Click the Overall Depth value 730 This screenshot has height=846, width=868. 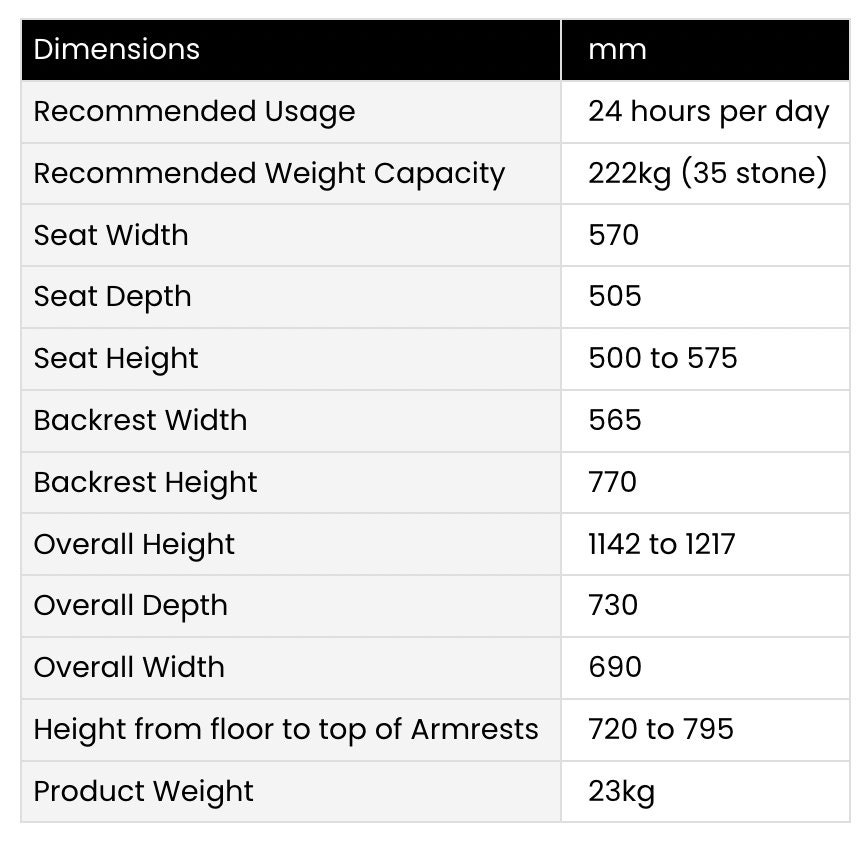(613, 606)
